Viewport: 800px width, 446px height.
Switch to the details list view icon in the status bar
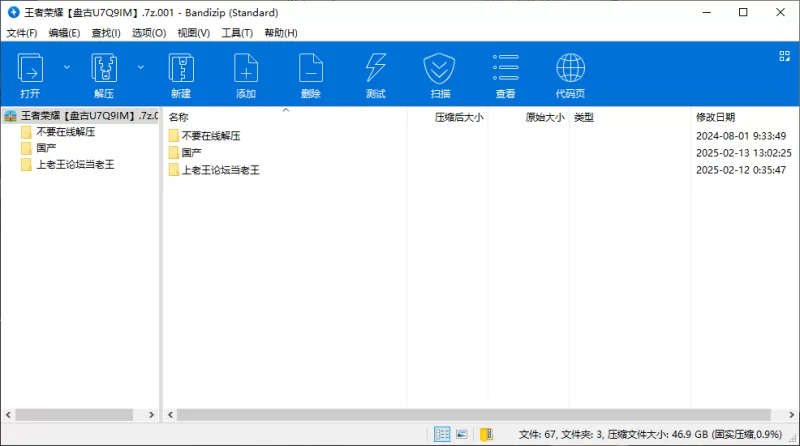point(442,434)
